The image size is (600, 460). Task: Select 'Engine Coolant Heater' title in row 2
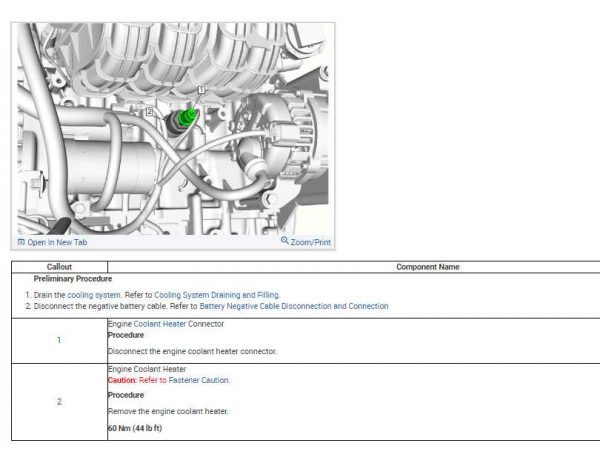point(147,369)
